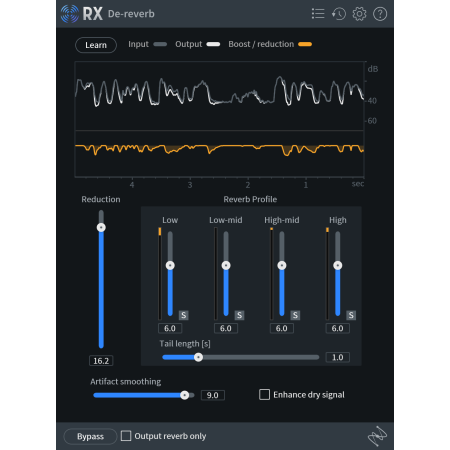
Task: Enable Output reverb only checkbox
Action: pyautogui.click(x=126, y=436)
